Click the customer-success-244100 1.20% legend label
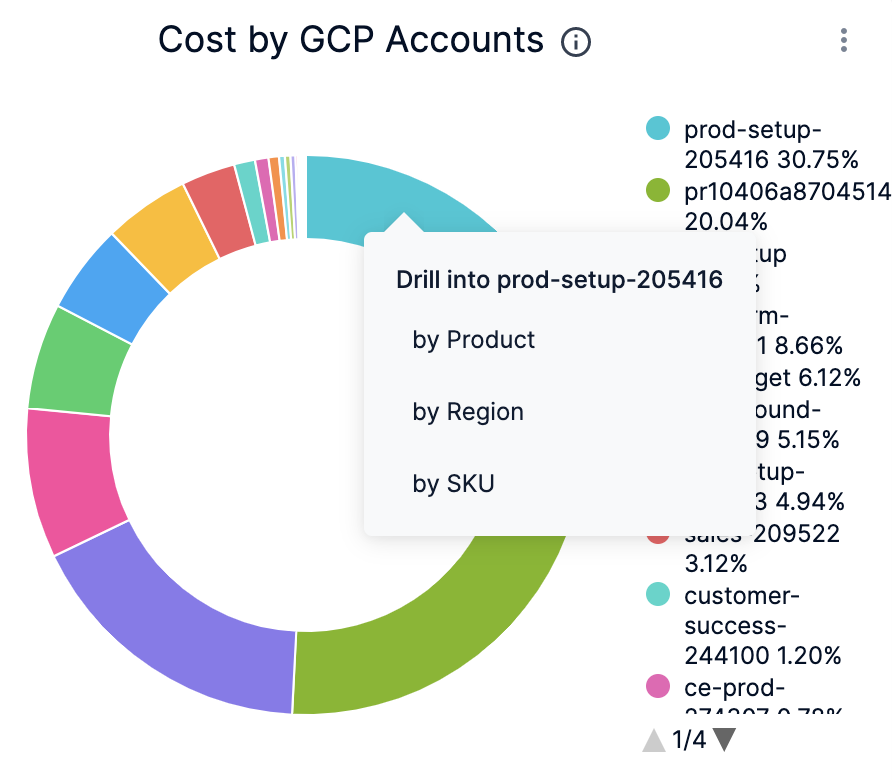 click(762, 626)
